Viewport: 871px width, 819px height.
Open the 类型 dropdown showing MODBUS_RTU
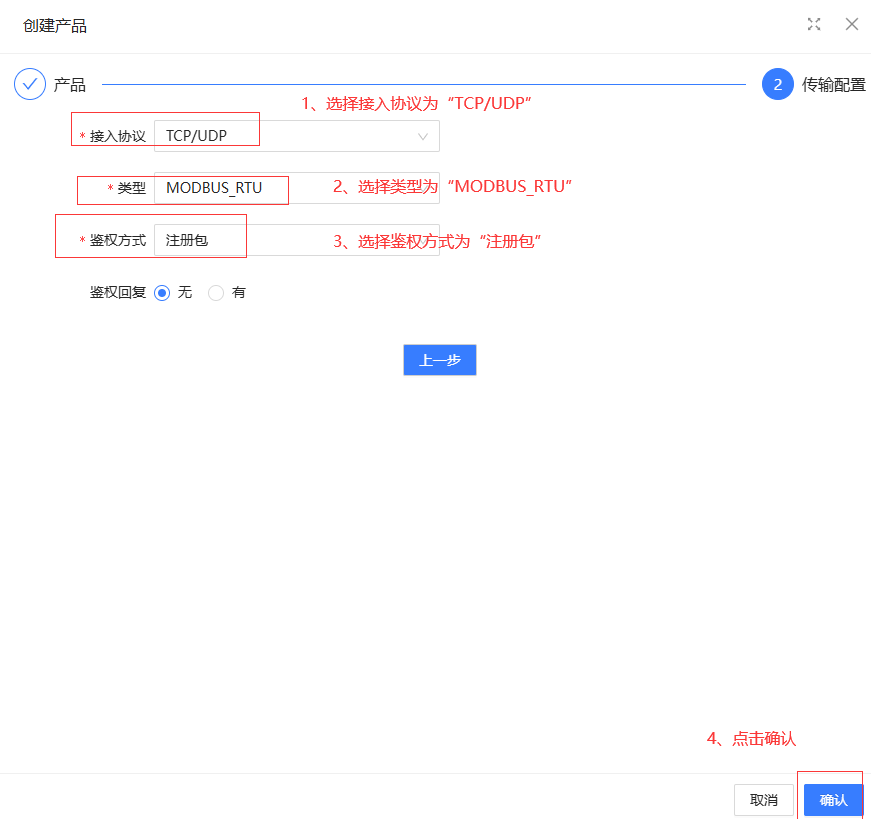click(296, 188)
